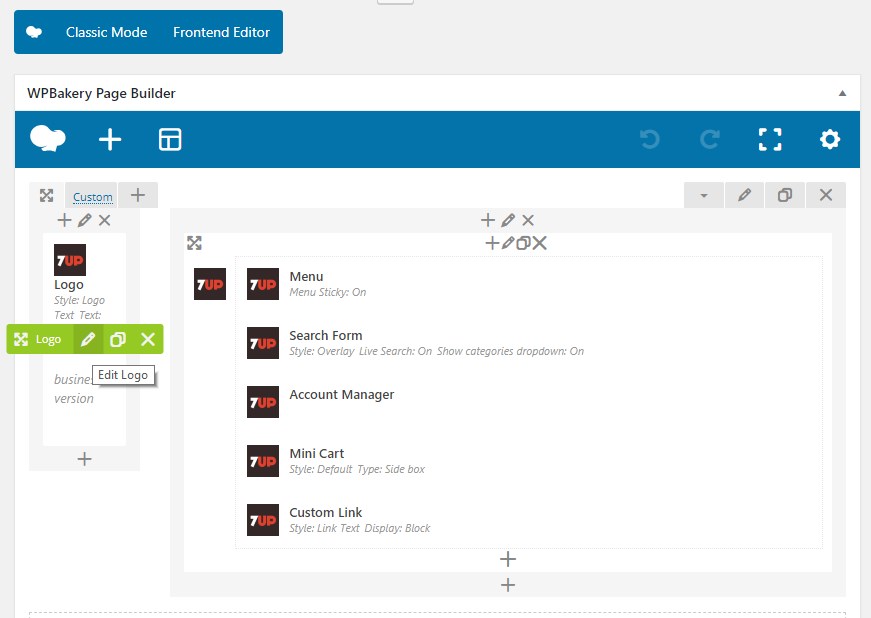
Task: Click the Mini Cart element thumbnail
Action: click(x=263, y=461)
